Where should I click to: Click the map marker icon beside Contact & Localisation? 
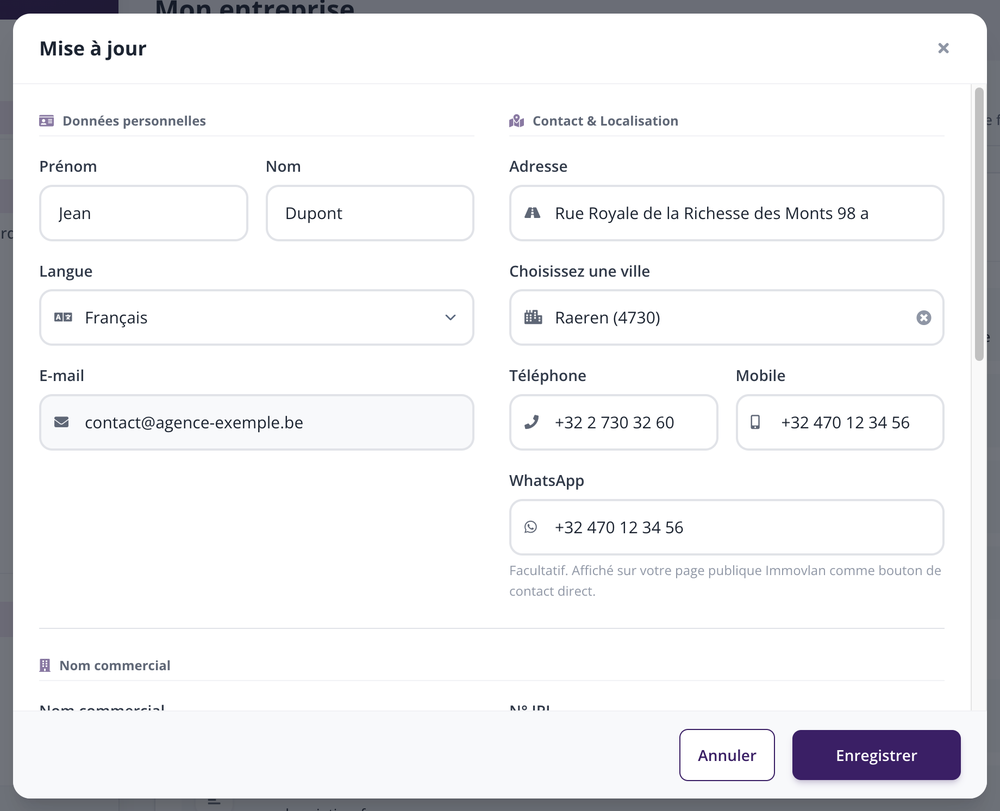517,121
